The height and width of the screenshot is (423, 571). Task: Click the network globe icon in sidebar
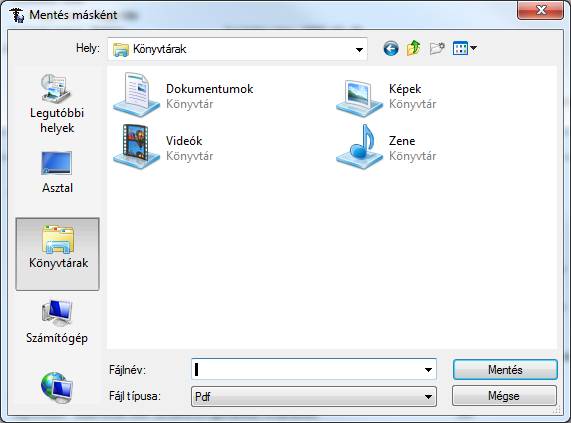click(57, 387)
